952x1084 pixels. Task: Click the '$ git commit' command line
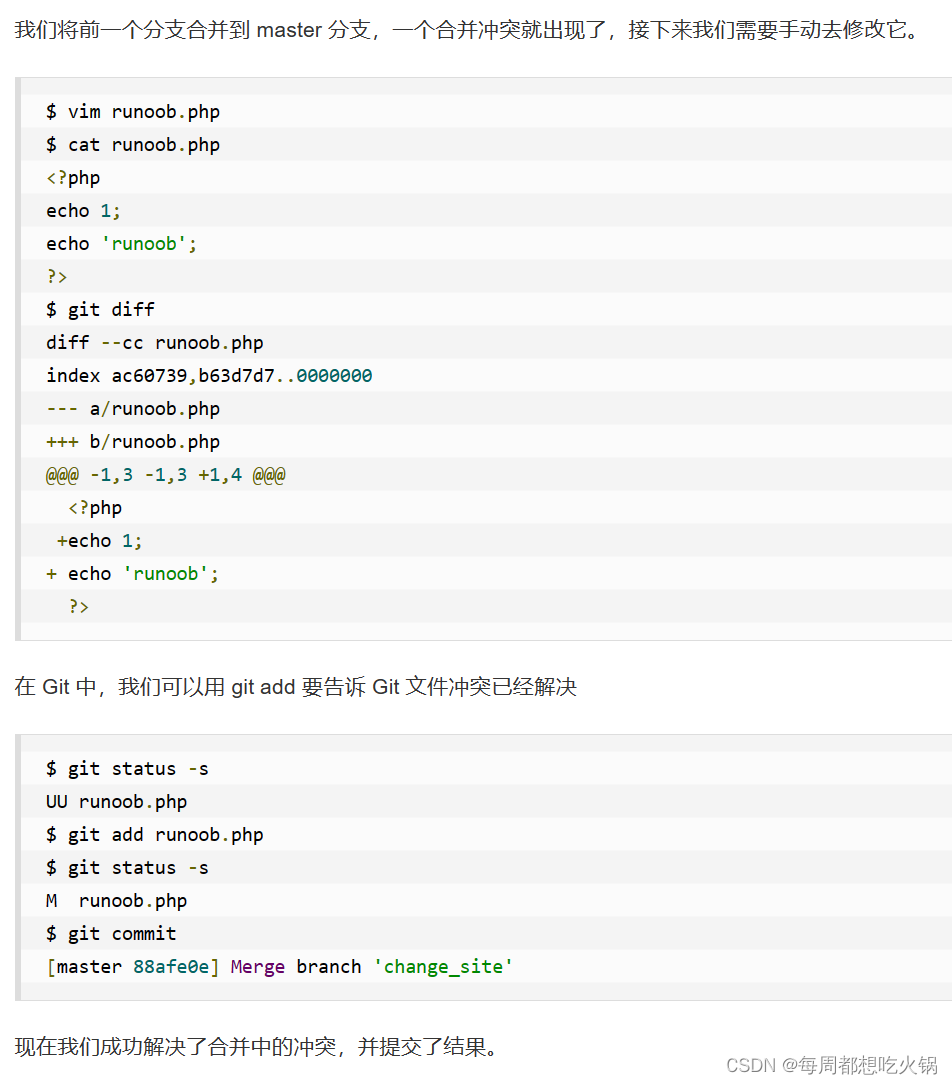pos(111,933)
